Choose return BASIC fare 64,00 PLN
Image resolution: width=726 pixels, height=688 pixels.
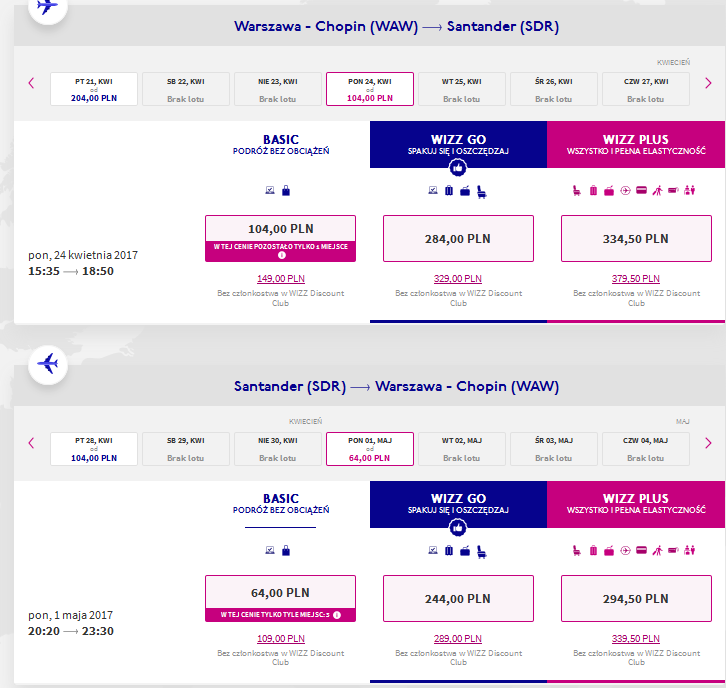pos(281,598)
